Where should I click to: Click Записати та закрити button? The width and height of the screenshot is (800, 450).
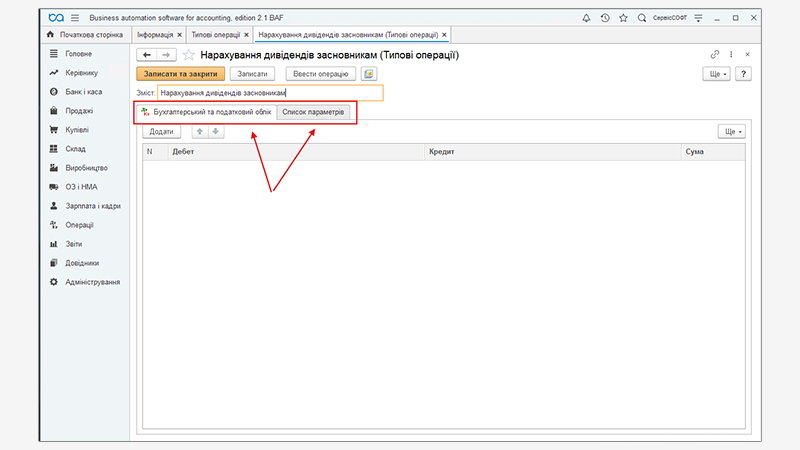pos(180,74)
